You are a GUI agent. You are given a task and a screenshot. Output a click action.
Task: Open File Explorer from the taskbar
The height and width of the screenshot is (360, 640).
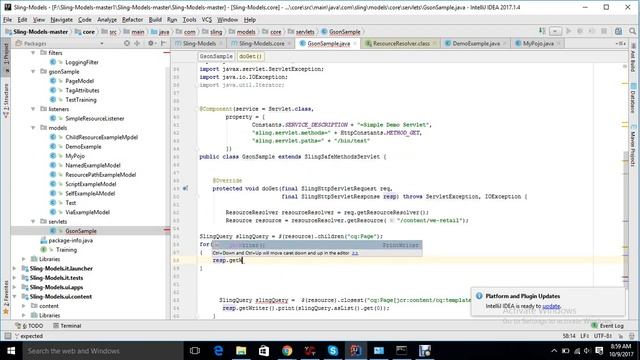[241, 351]
